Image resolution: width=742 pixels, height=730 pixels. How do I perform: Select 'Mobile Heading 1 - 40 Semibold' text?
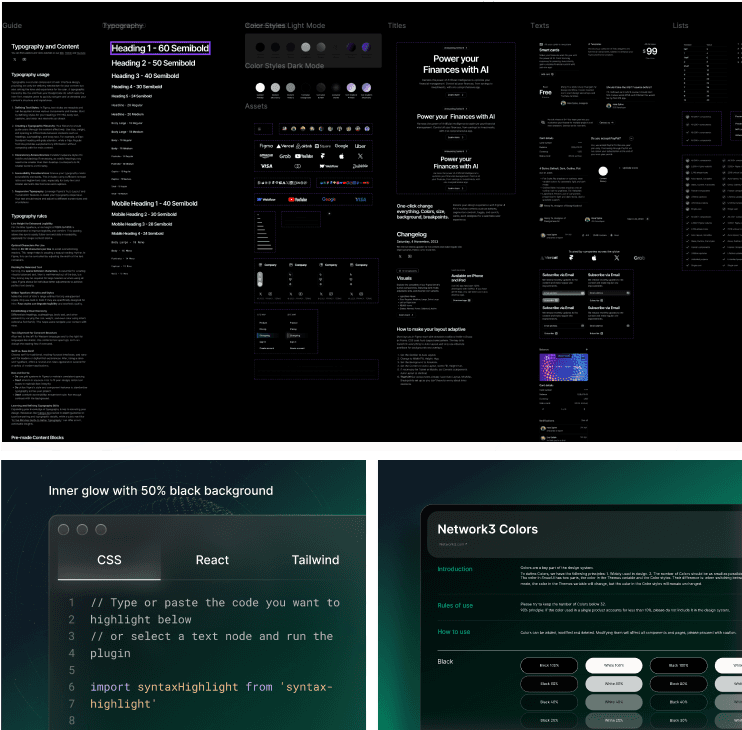pyautogui.click(x=154, y=203)
